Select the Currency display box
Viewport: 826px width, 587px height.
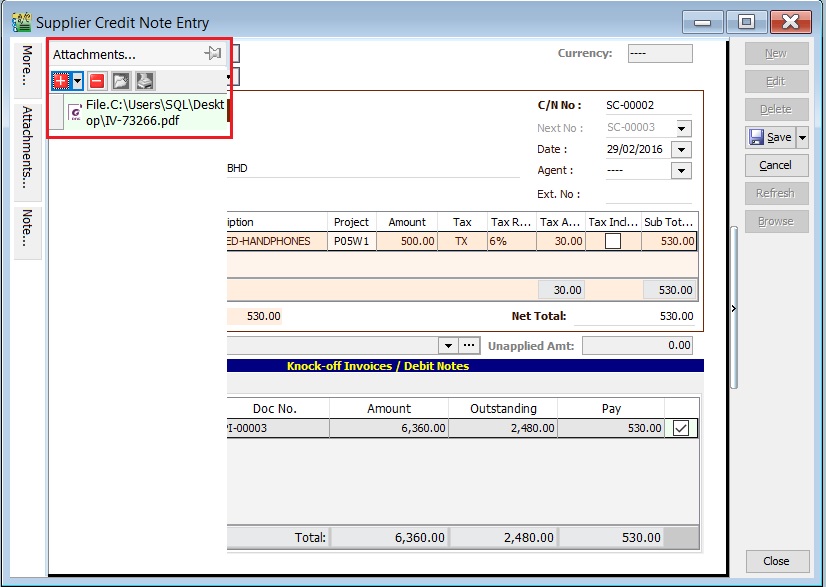(662, 53)
